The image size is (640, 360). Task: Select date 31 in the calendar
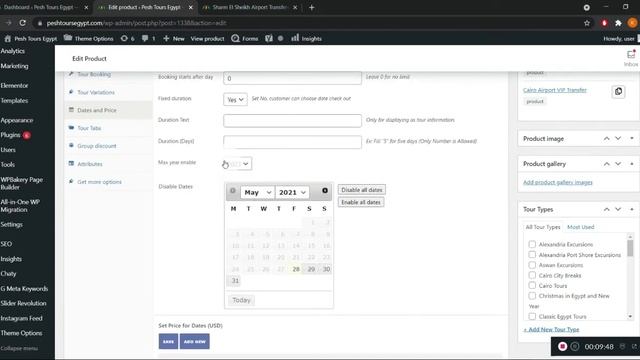[235, 280]
